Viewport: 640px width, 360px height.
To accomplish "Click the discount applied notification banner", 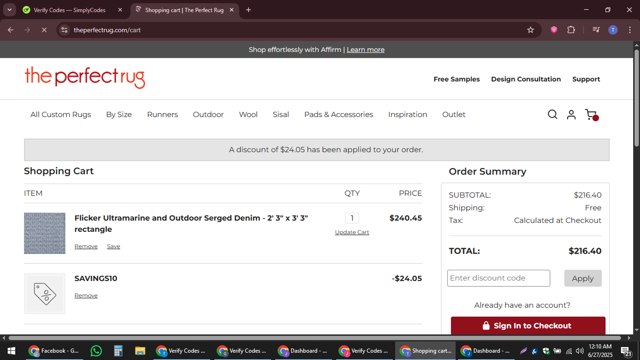I will [317, 150].
